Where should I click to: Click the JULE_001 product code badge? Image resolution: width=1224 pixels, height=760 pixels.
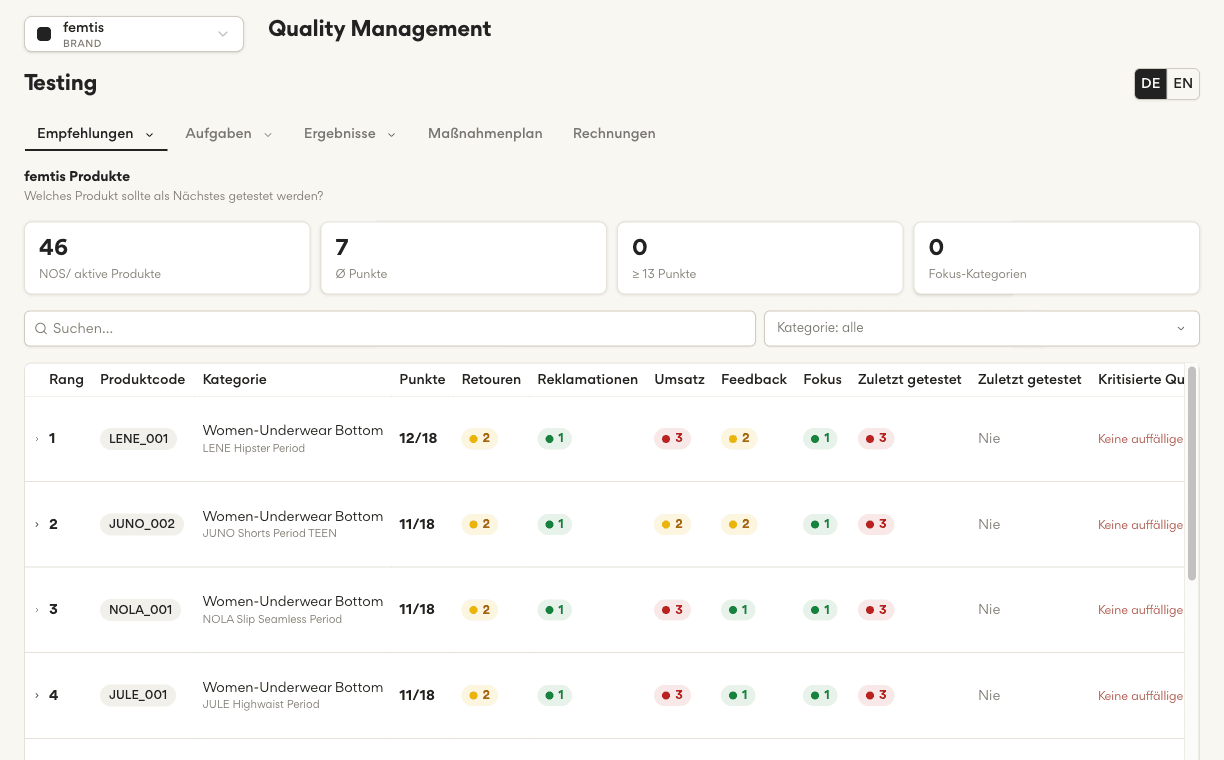138,695
